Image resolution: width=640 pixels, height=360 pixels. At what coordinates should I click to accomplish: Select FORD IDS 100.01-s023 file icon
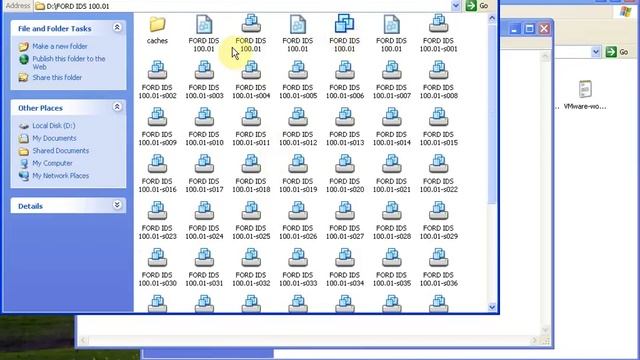pyautogui.click(x=157, y=211)
